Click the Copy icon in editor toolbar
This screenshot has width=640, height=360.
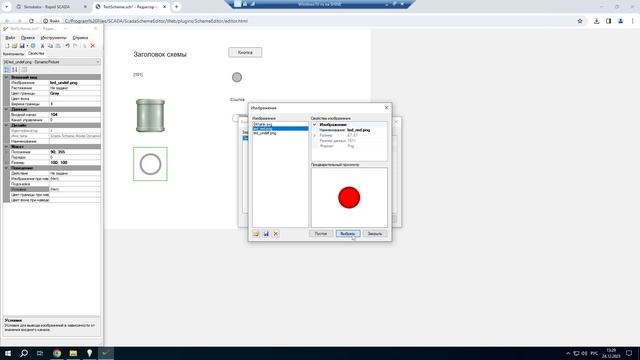click(50, 46)
